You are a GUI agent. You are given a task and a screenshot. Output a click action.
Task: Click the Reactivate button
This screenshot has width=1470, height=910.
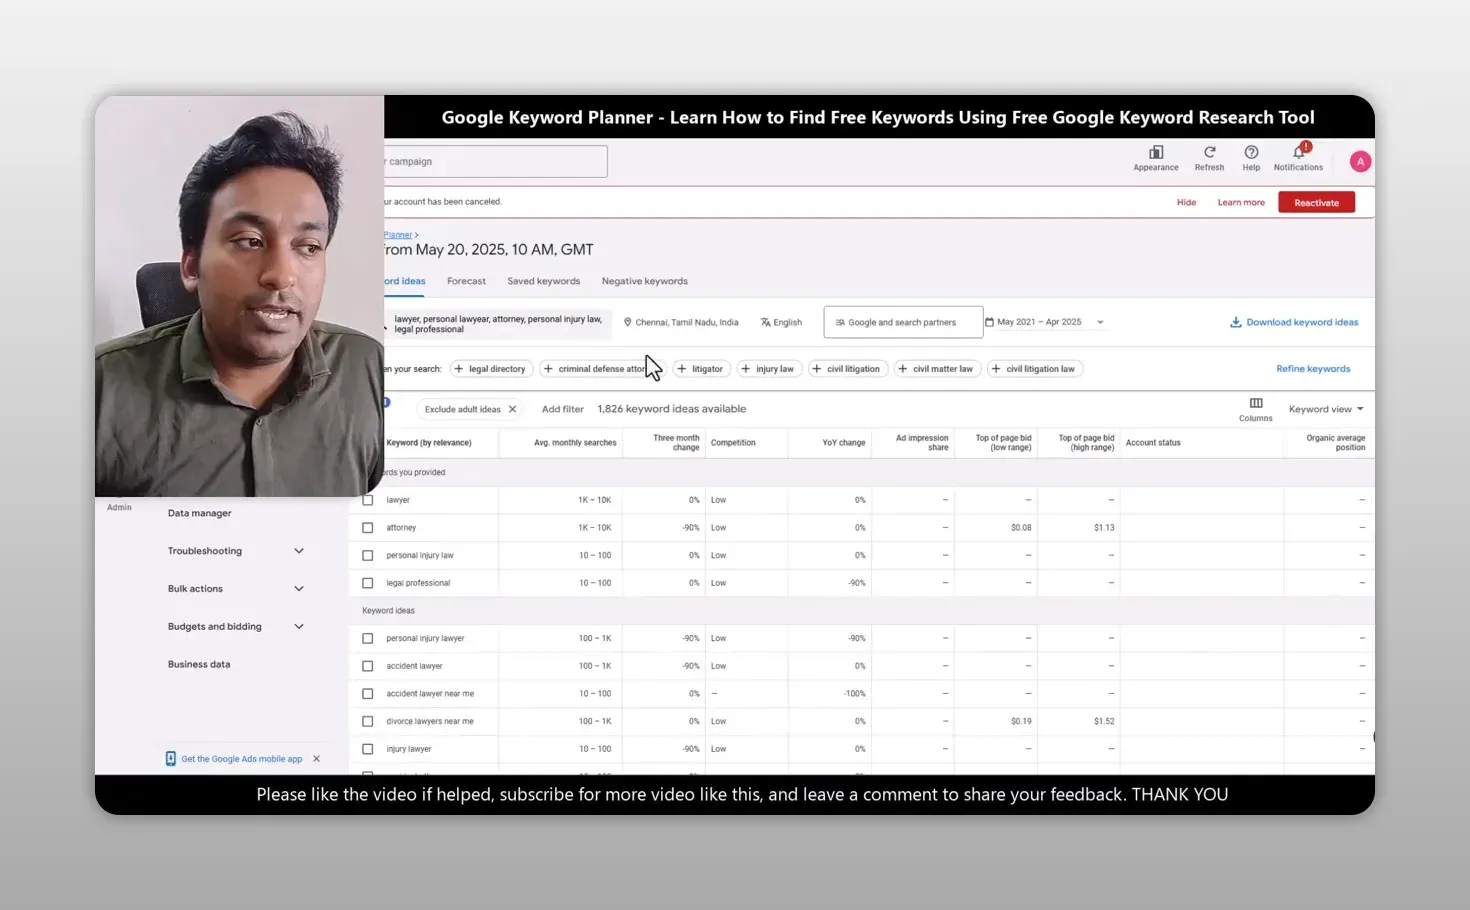[x=1316, y=202]
